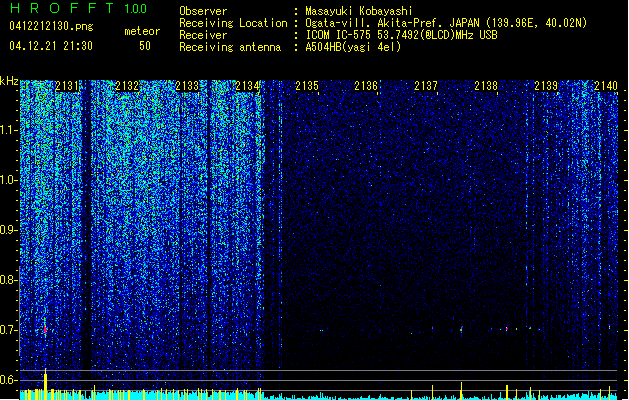Select observer name Masayuki Kobayashi
Screen dimensions: 629x400
click(x=359, y=11)
